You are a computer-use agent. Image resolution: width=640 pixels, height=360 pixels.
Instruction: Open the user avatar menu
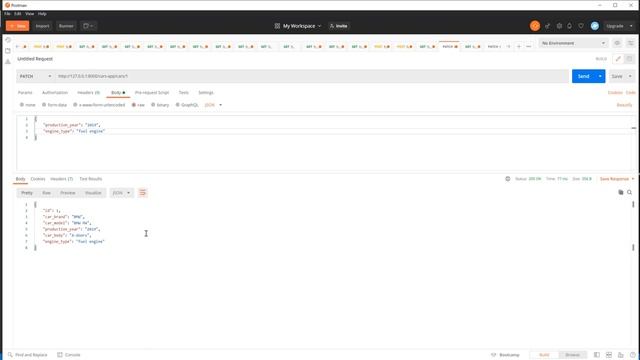(595, 26)
